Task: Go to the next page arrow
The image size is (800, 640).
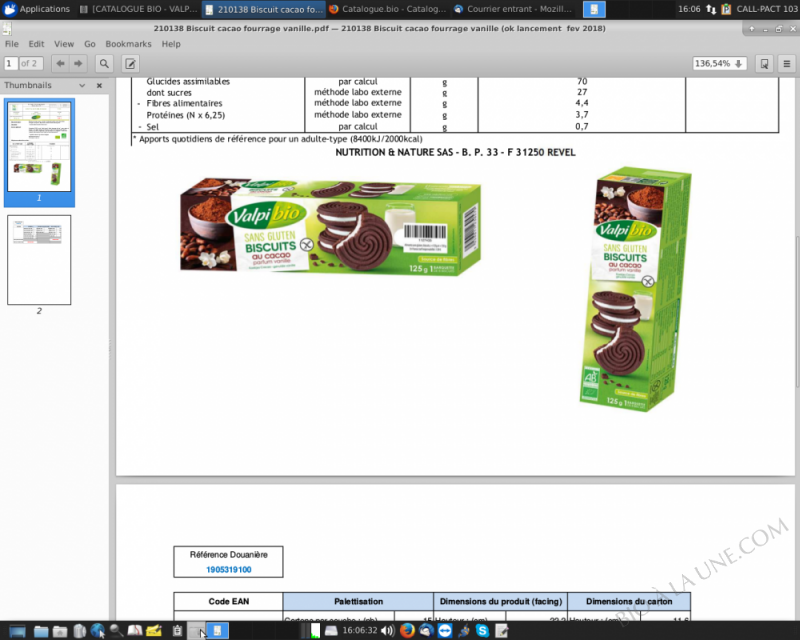Action: [78, 64]
